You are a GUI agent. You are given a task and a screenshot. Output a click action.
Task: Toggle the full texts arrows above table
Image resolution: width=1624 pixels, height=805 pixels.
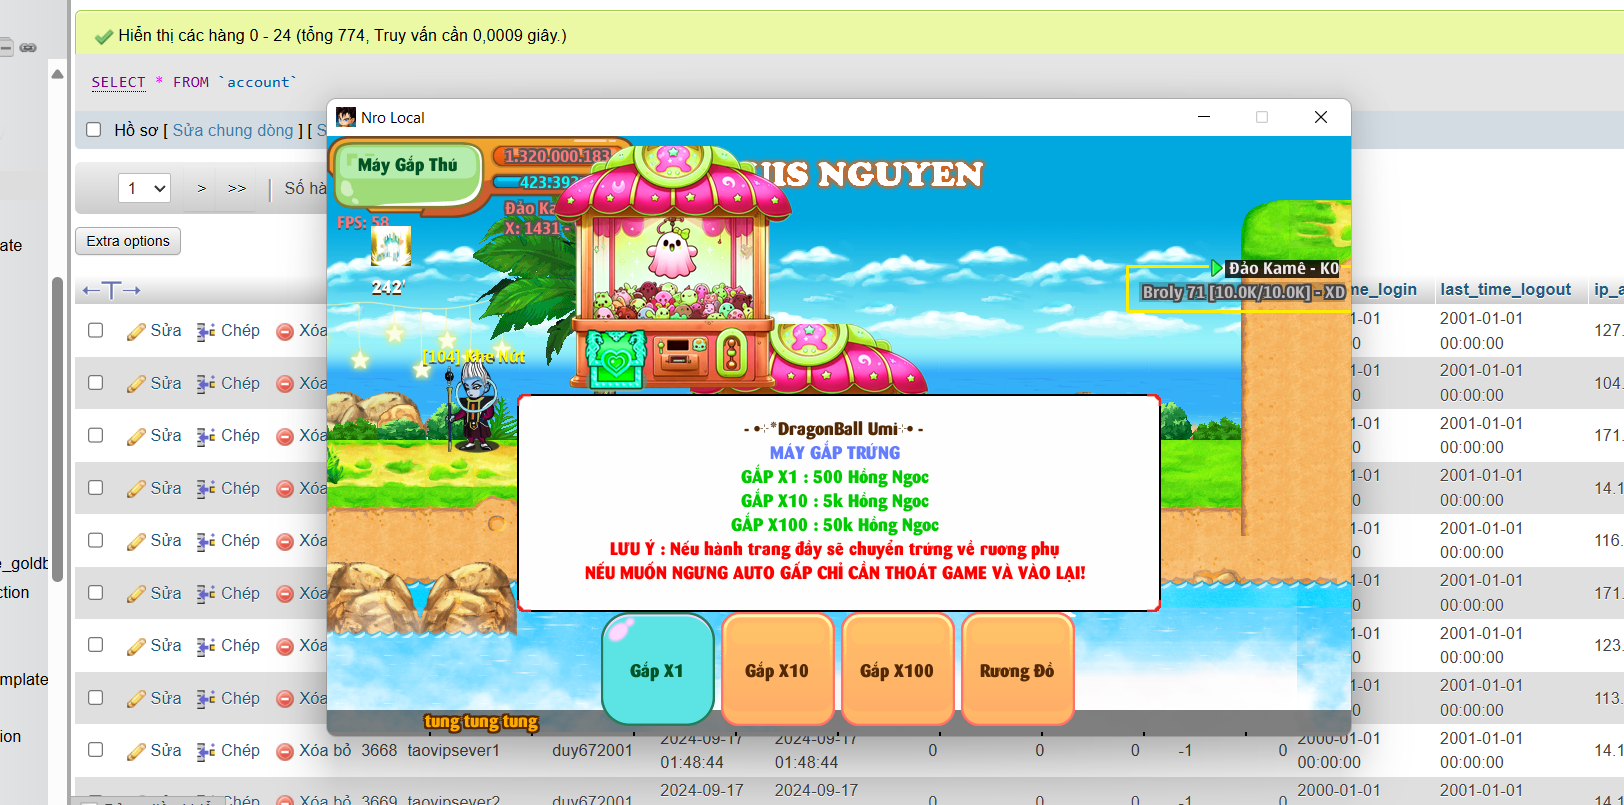point(111,290)
